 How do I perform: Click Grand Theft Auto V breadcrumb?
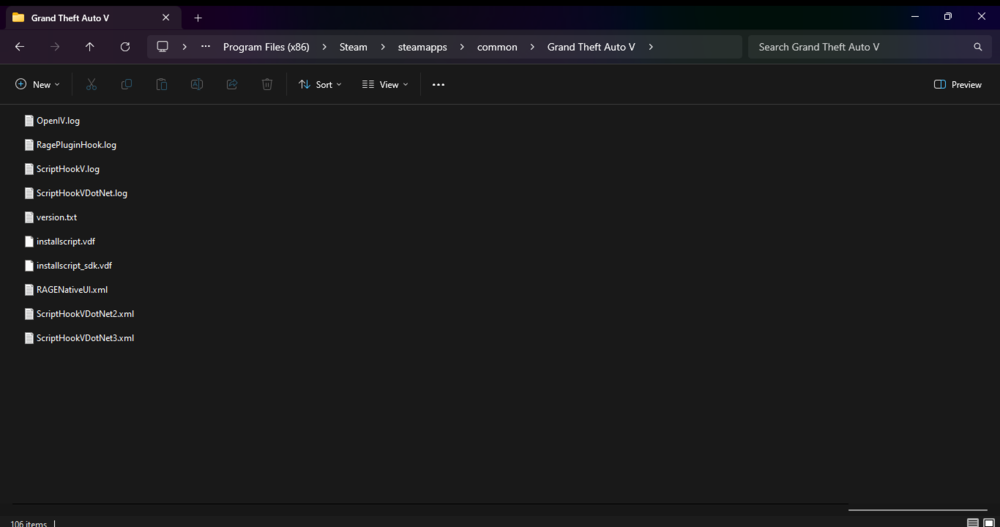591,47
